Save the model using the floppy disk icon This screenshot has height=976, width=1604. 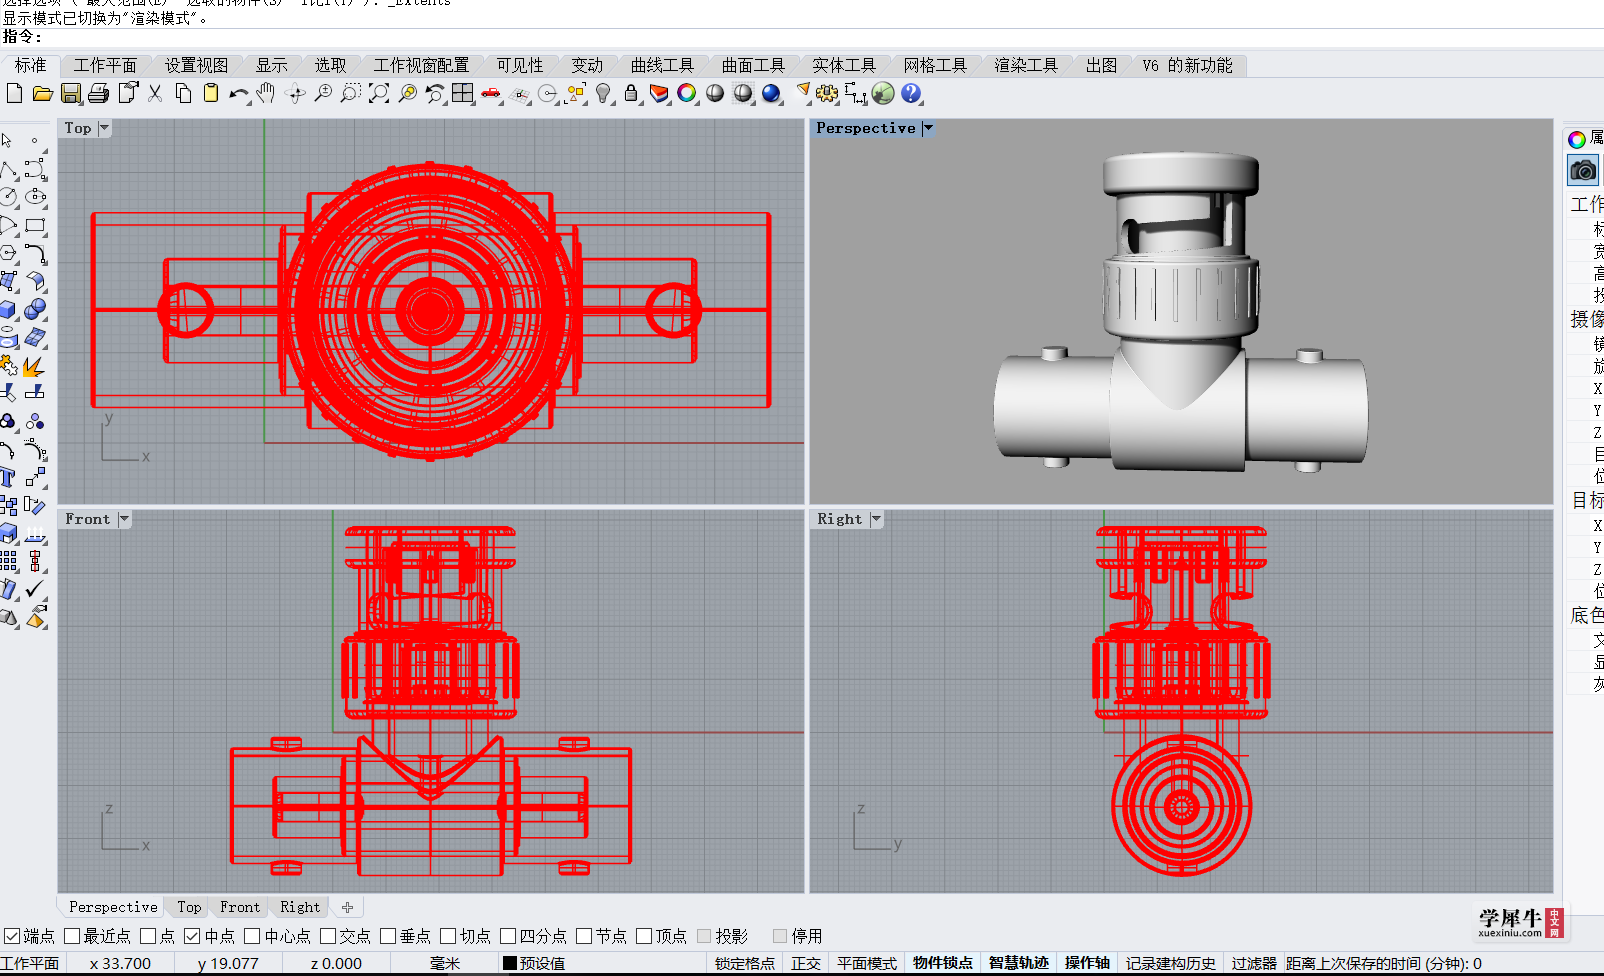71,93
